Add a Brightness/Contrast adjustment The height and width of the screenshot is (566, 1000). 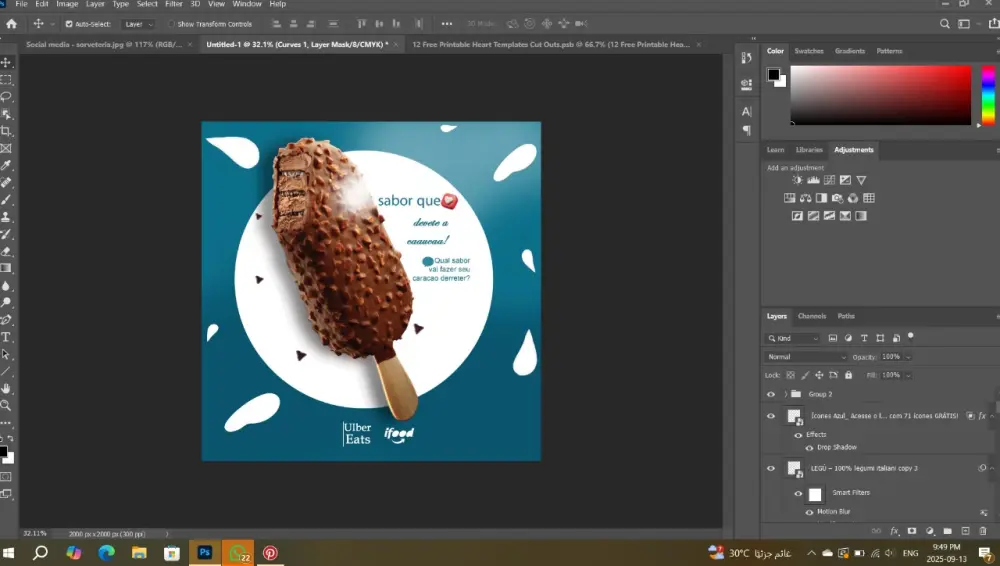click(x=797, y=180)
